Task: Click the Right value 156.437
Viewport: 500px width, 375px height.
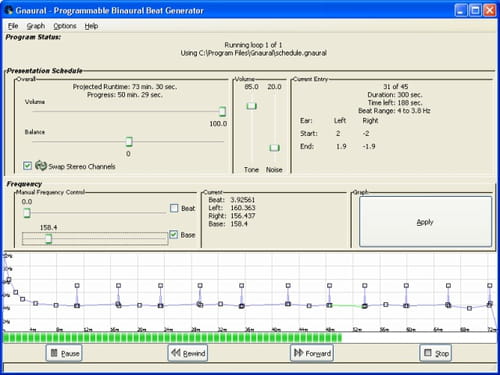Action: click(x=243, y=216)
